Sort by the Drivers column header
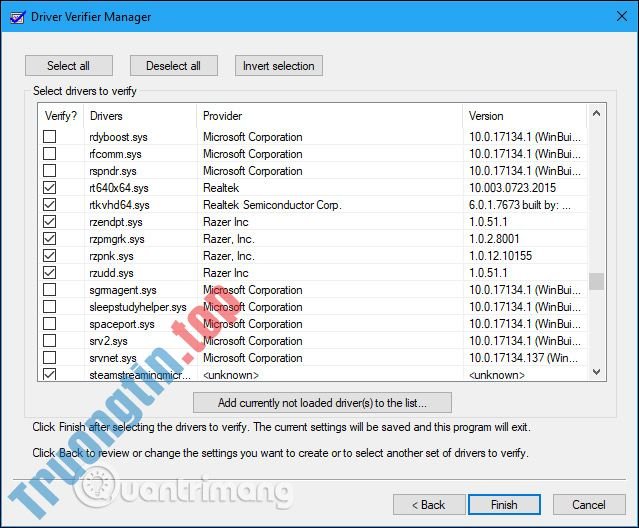The width and height of the screenshot is (639, 528). click(x=140, y=116)
